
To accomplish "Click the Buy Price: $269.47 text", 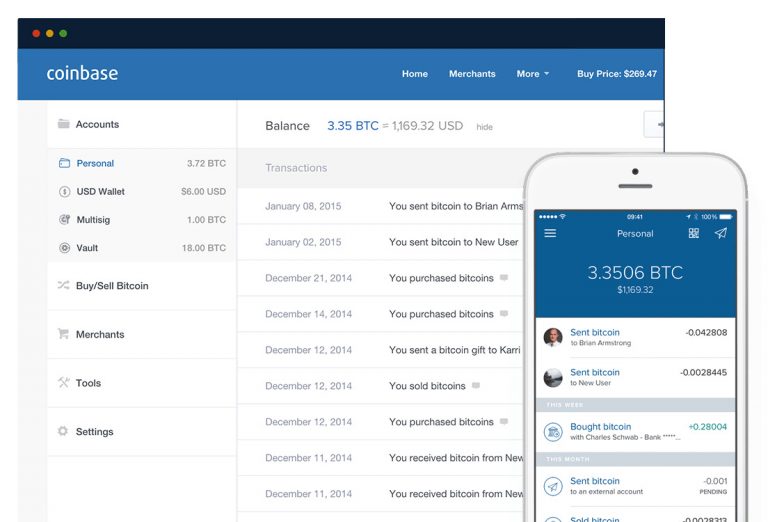I will click(617, 74).
